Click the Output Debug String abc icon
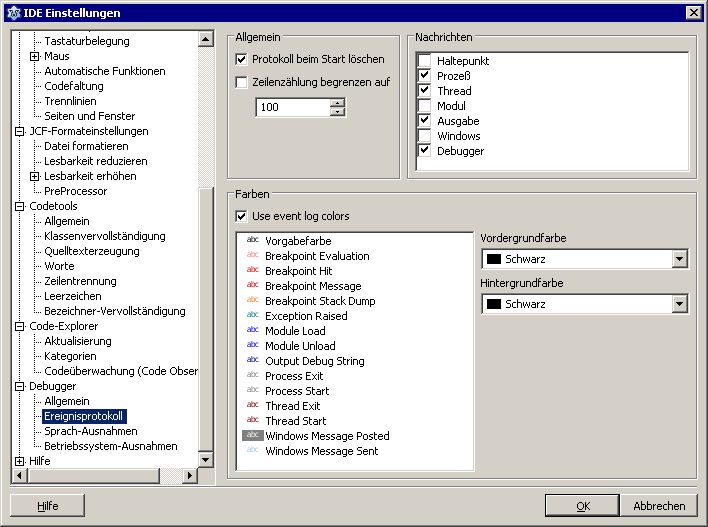 [253, 361]
